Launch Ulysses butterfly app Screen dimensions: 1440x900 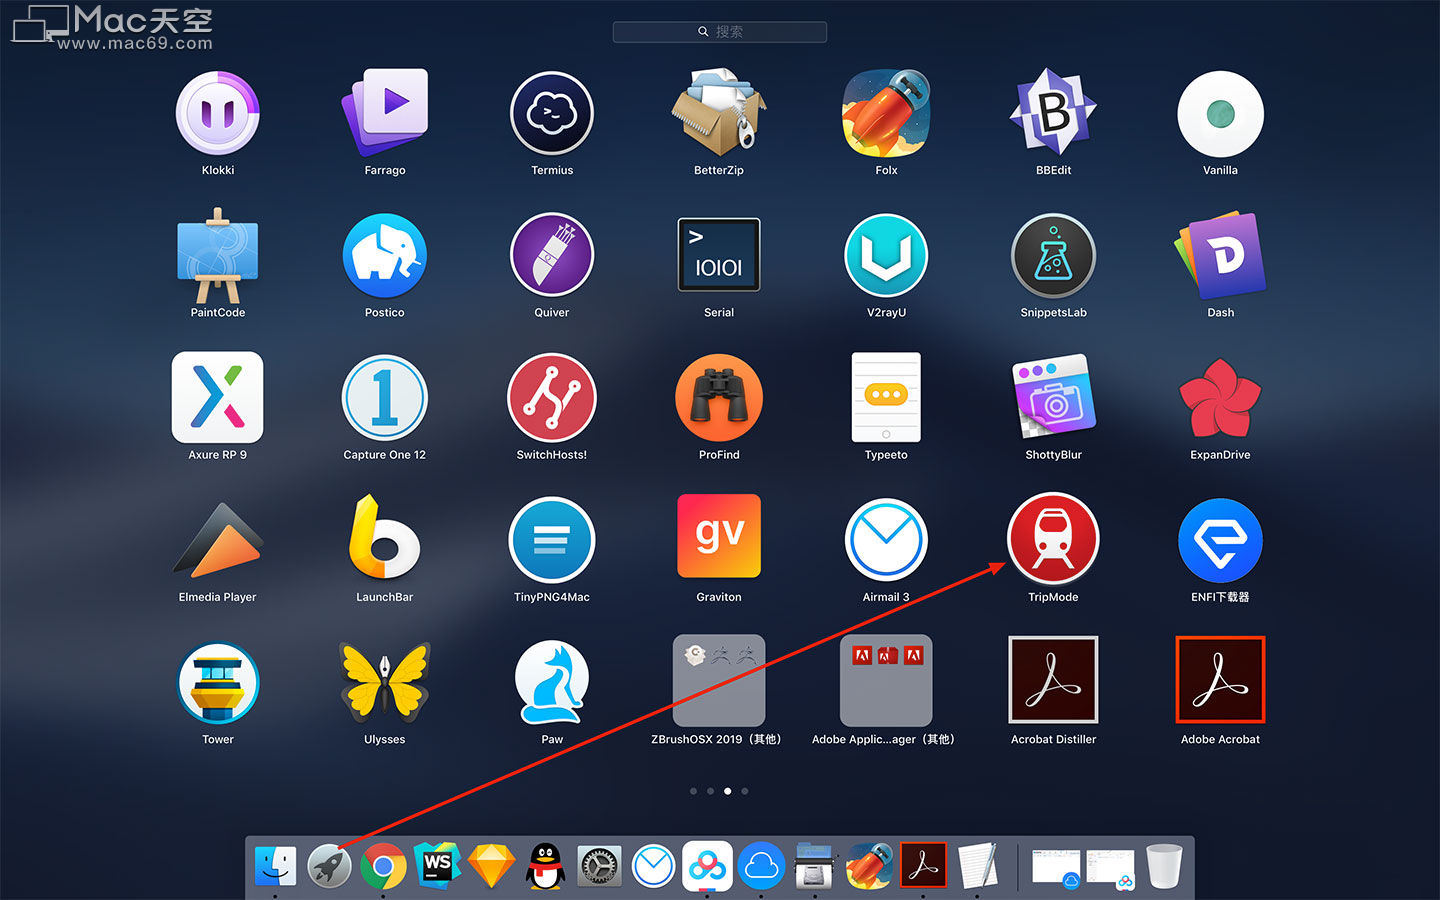385,682
